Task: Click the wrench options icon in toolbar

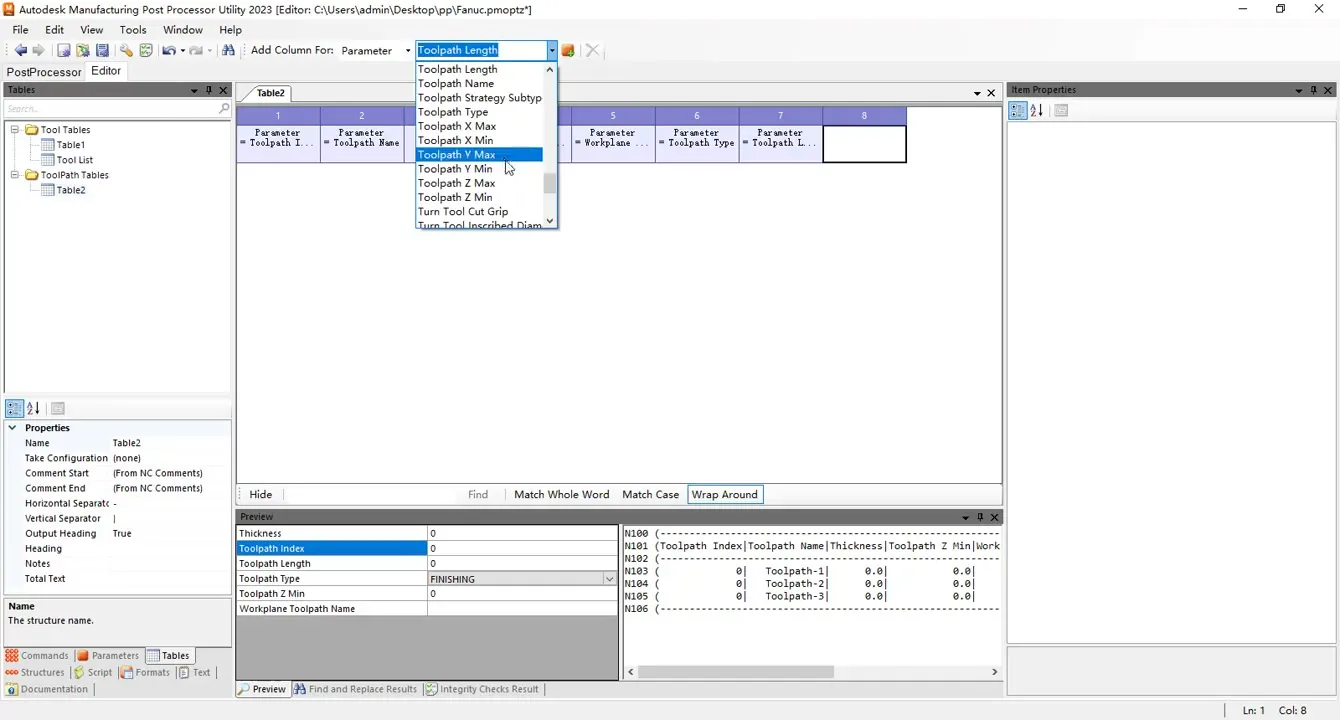Action: (126, 50)
